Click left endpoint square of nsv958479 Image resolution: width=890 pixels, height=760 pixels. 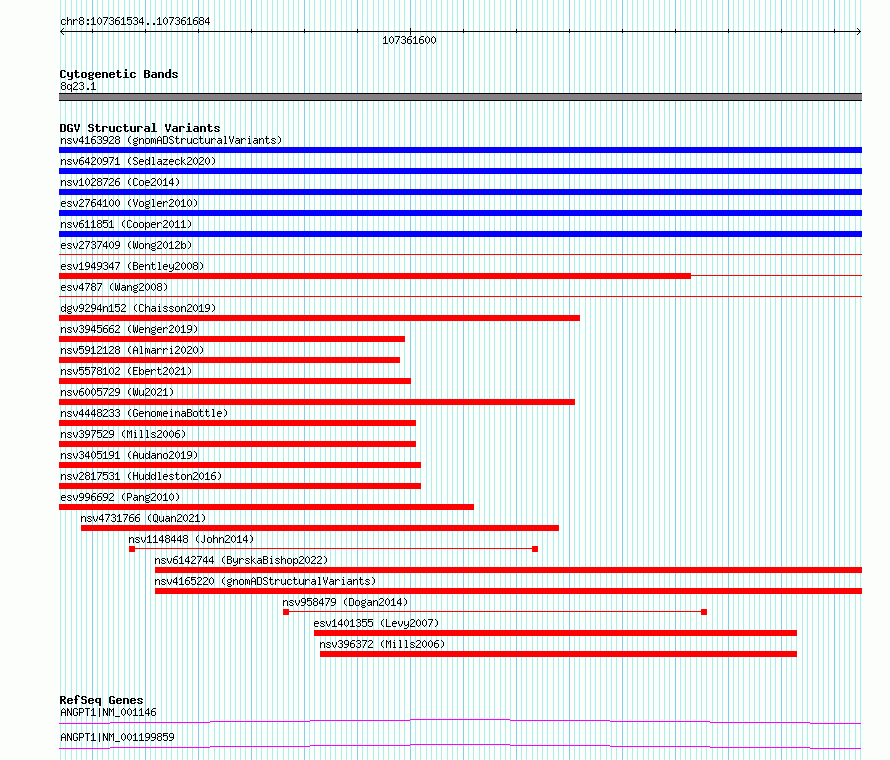[286, 612]
